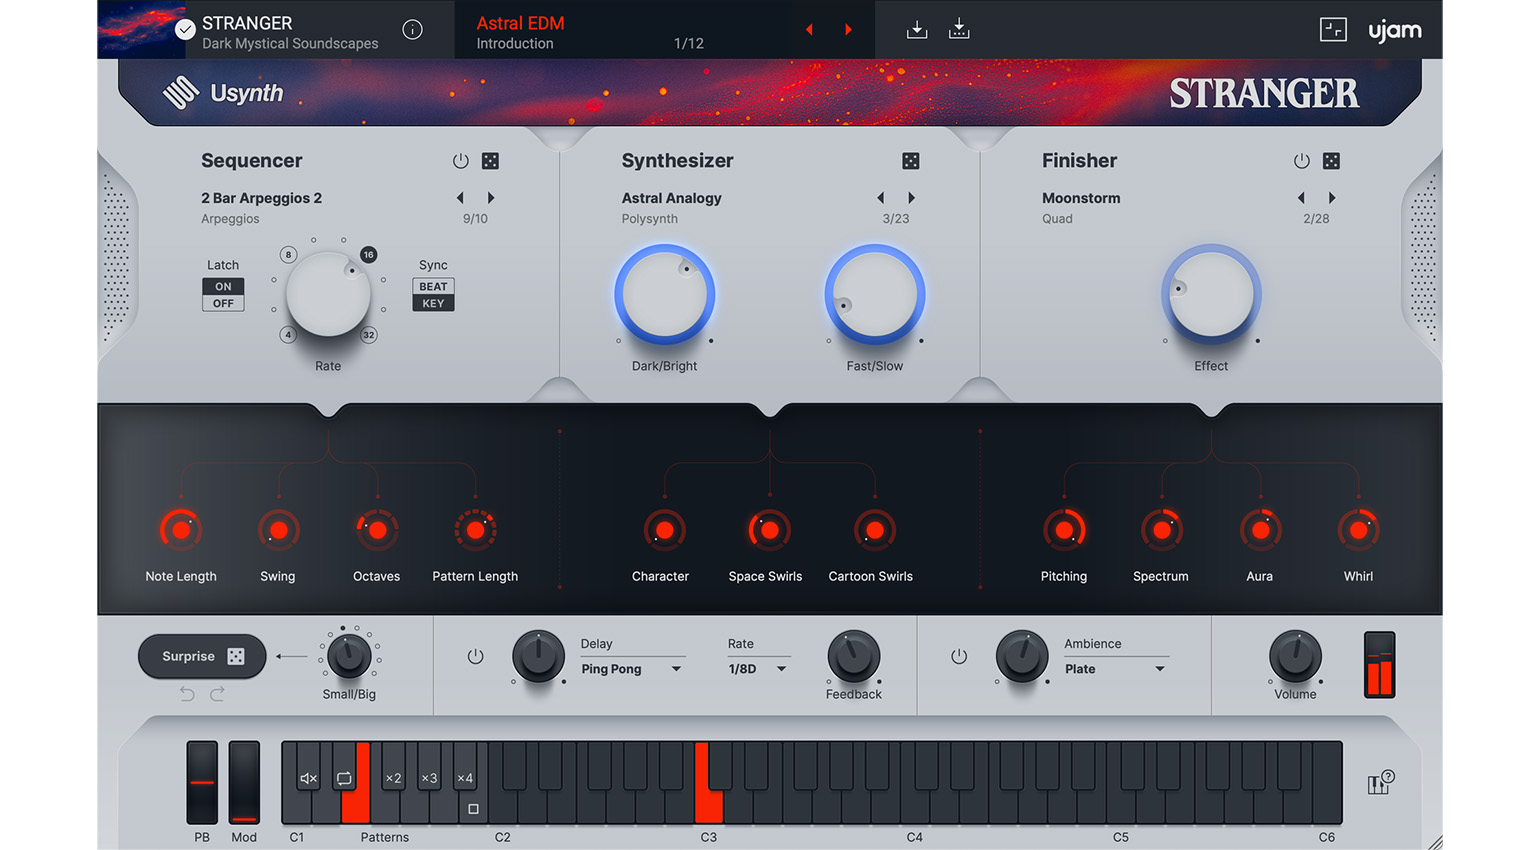Viewport: 1540px width, 850px height.
Task: Click the undo arrow below Surprise
Action: pyautogui.click(x=187, y=694)
